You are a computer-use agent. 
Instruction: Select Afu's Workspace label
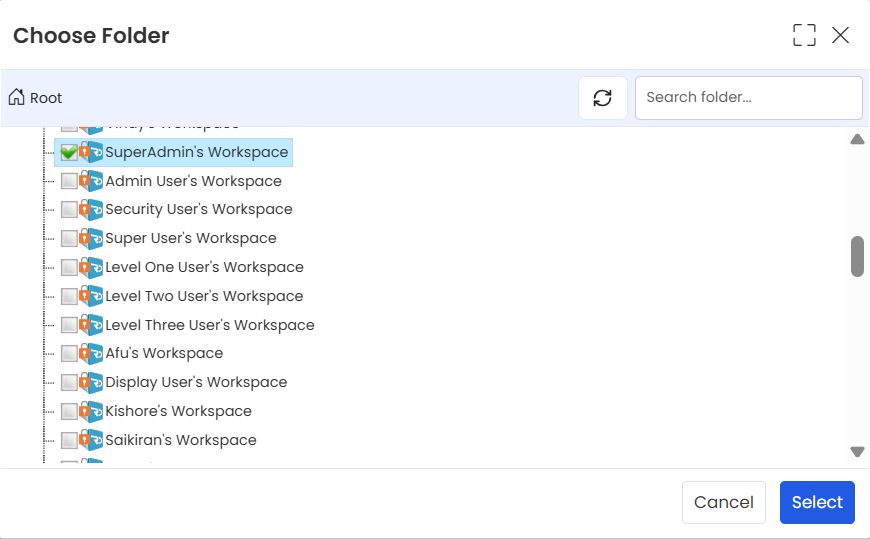164,353
